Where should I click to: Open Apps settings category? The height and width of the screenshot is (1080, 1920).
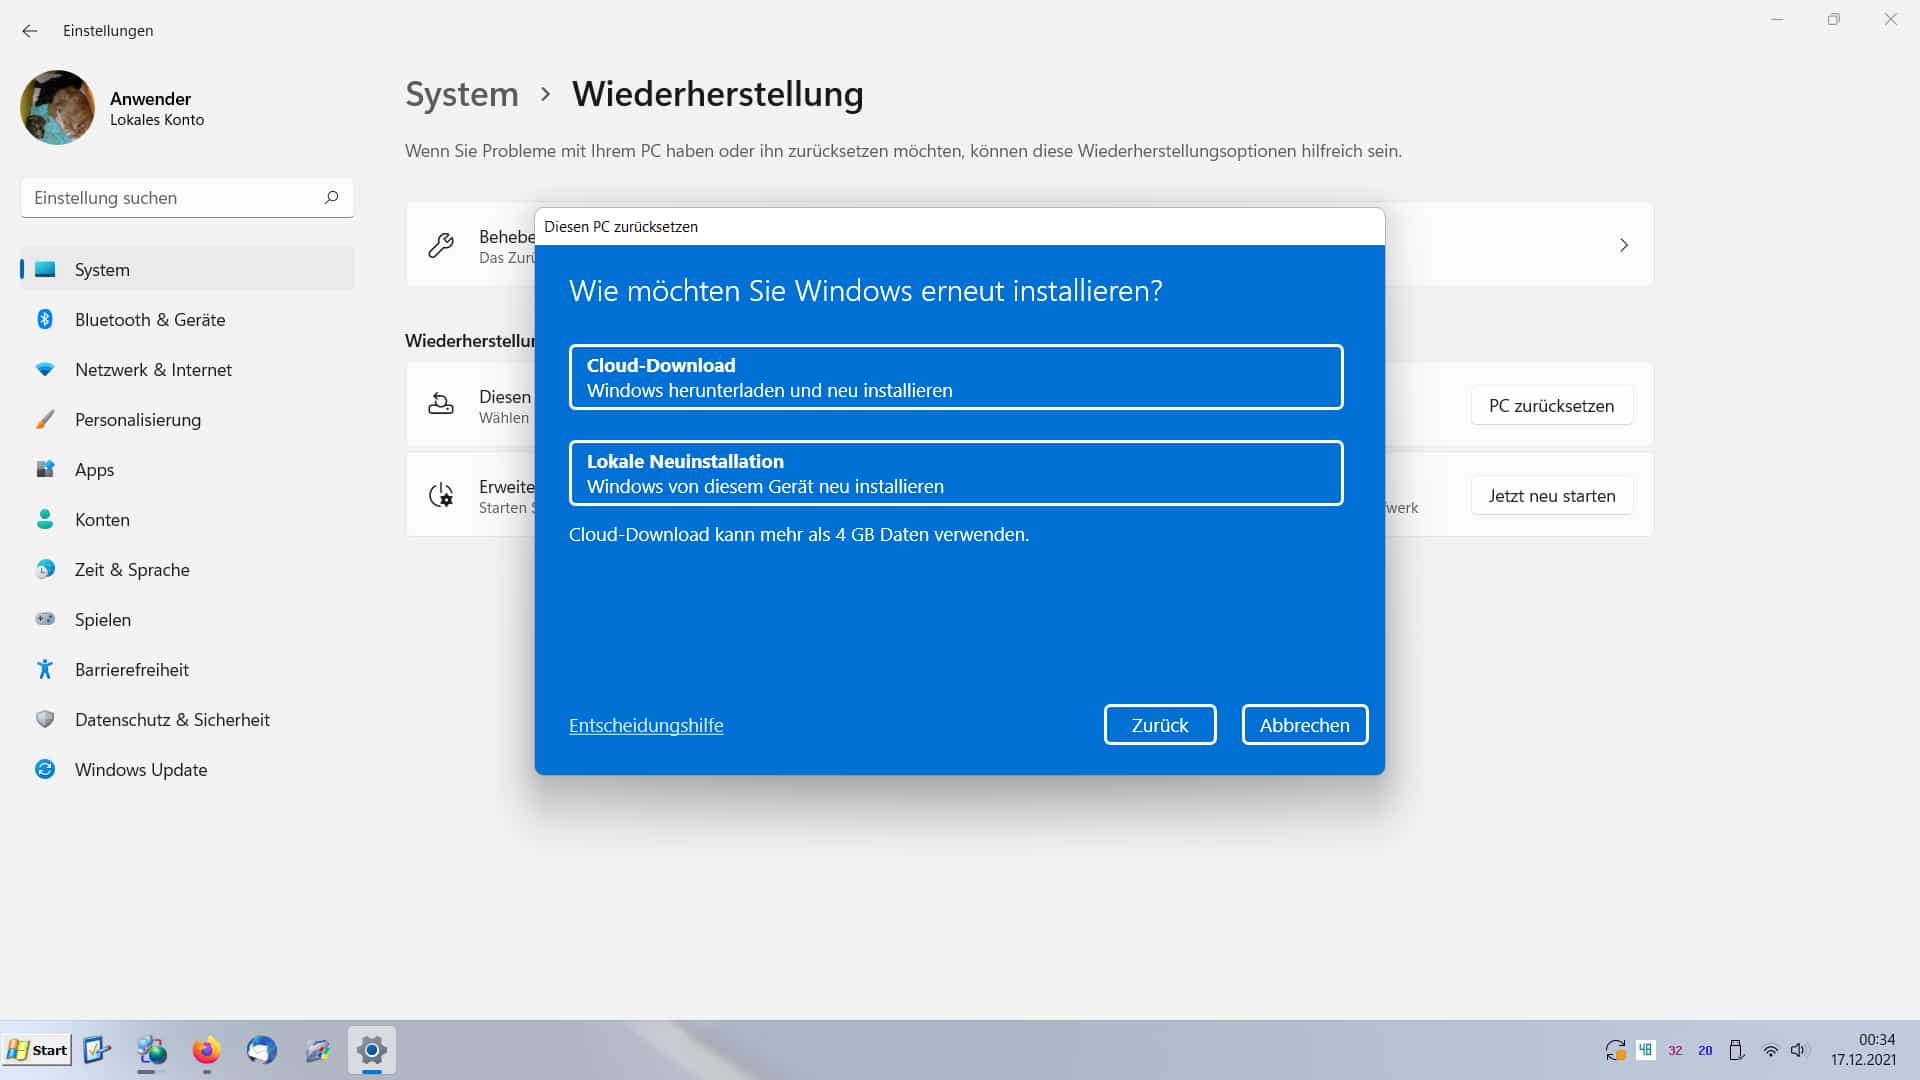(187, 469)
